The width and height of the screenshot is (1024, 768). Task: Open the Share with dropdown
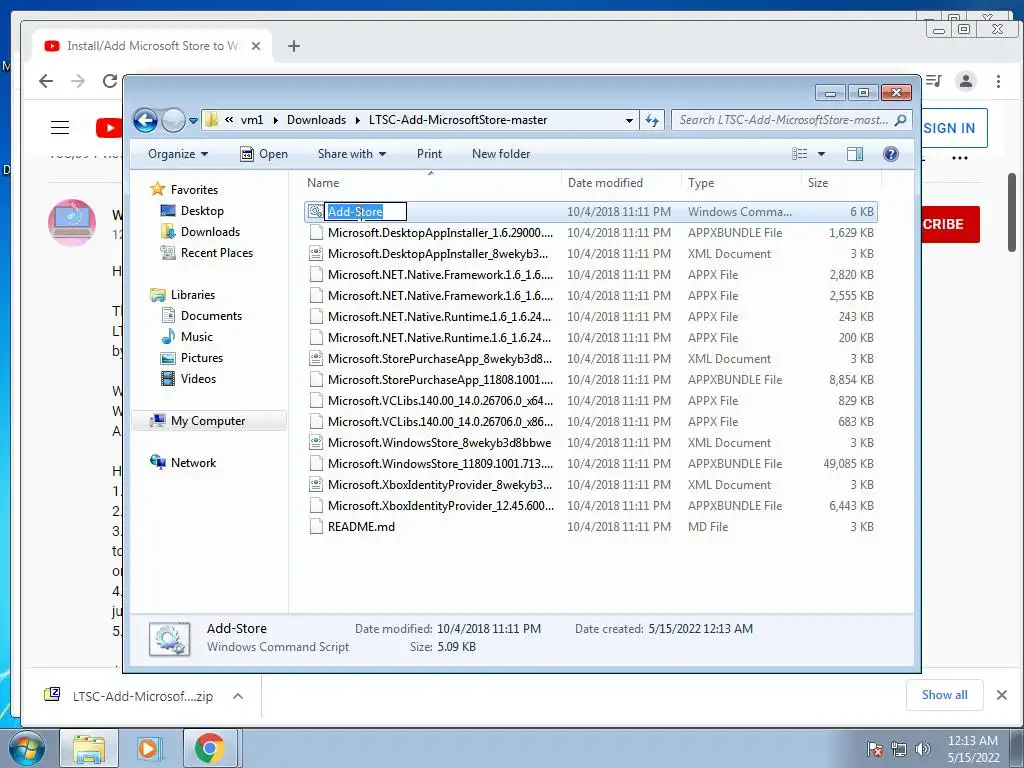click(x=351, y=154)
